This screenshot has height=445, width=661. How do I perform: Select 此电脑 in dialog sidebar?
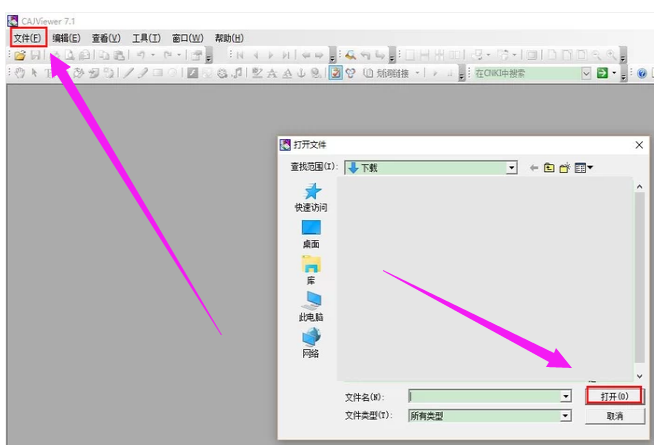311,307
